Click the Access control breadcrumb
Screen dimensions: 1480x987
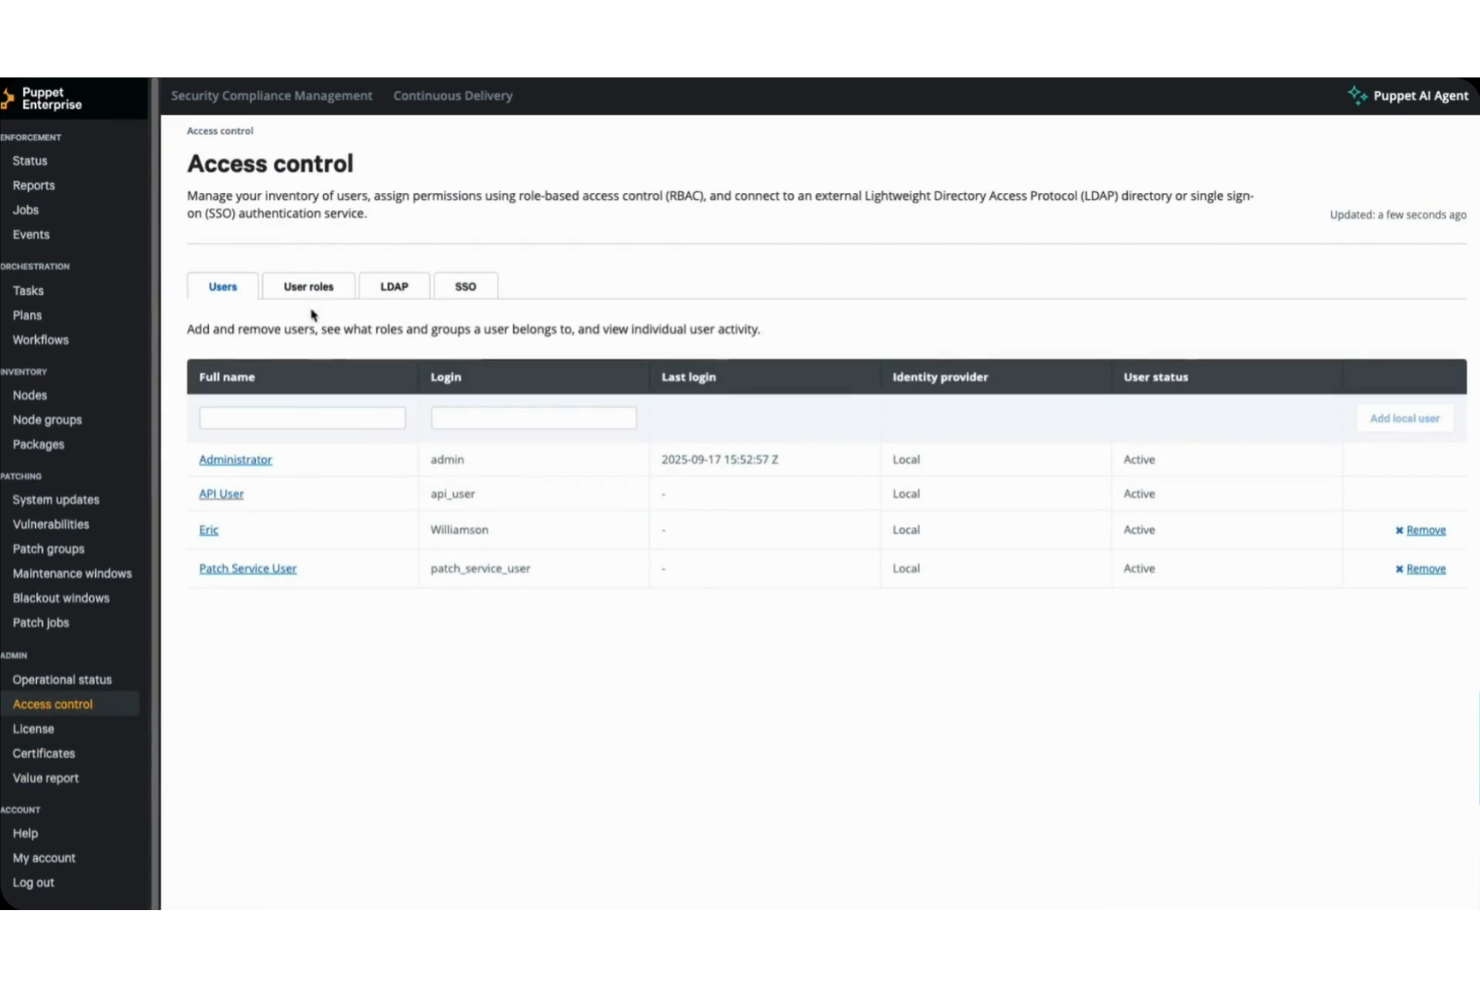(x=220, y=130)
